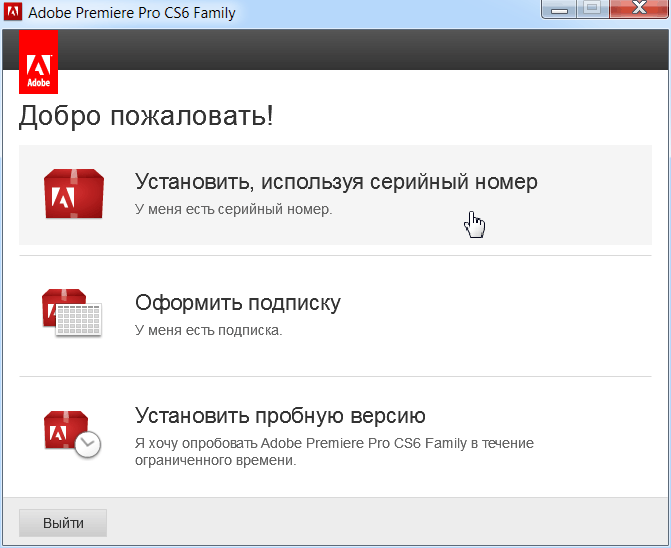Image resolution: width=671 pixels, height=548 pixels.
Task: Click the Adobe icon in the title bar
Action: (13, 12)
